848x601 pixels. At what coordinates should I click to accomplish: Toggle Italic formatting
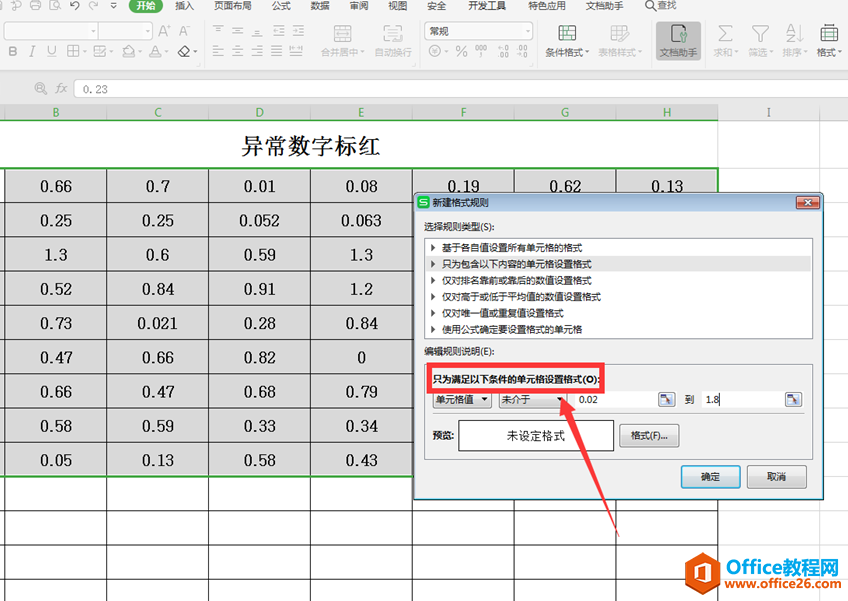pyautogui.click(x=32, y=51)
